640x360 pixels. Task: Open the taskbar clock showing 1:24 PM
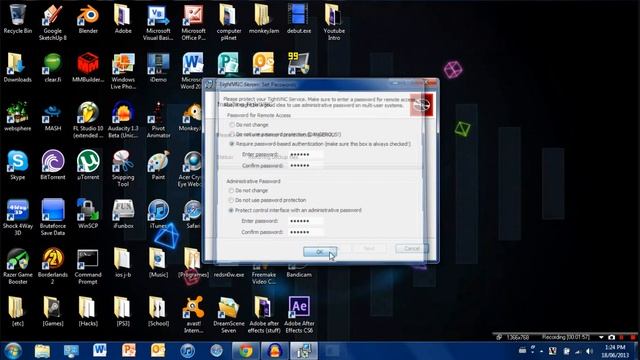click(615, 351)
